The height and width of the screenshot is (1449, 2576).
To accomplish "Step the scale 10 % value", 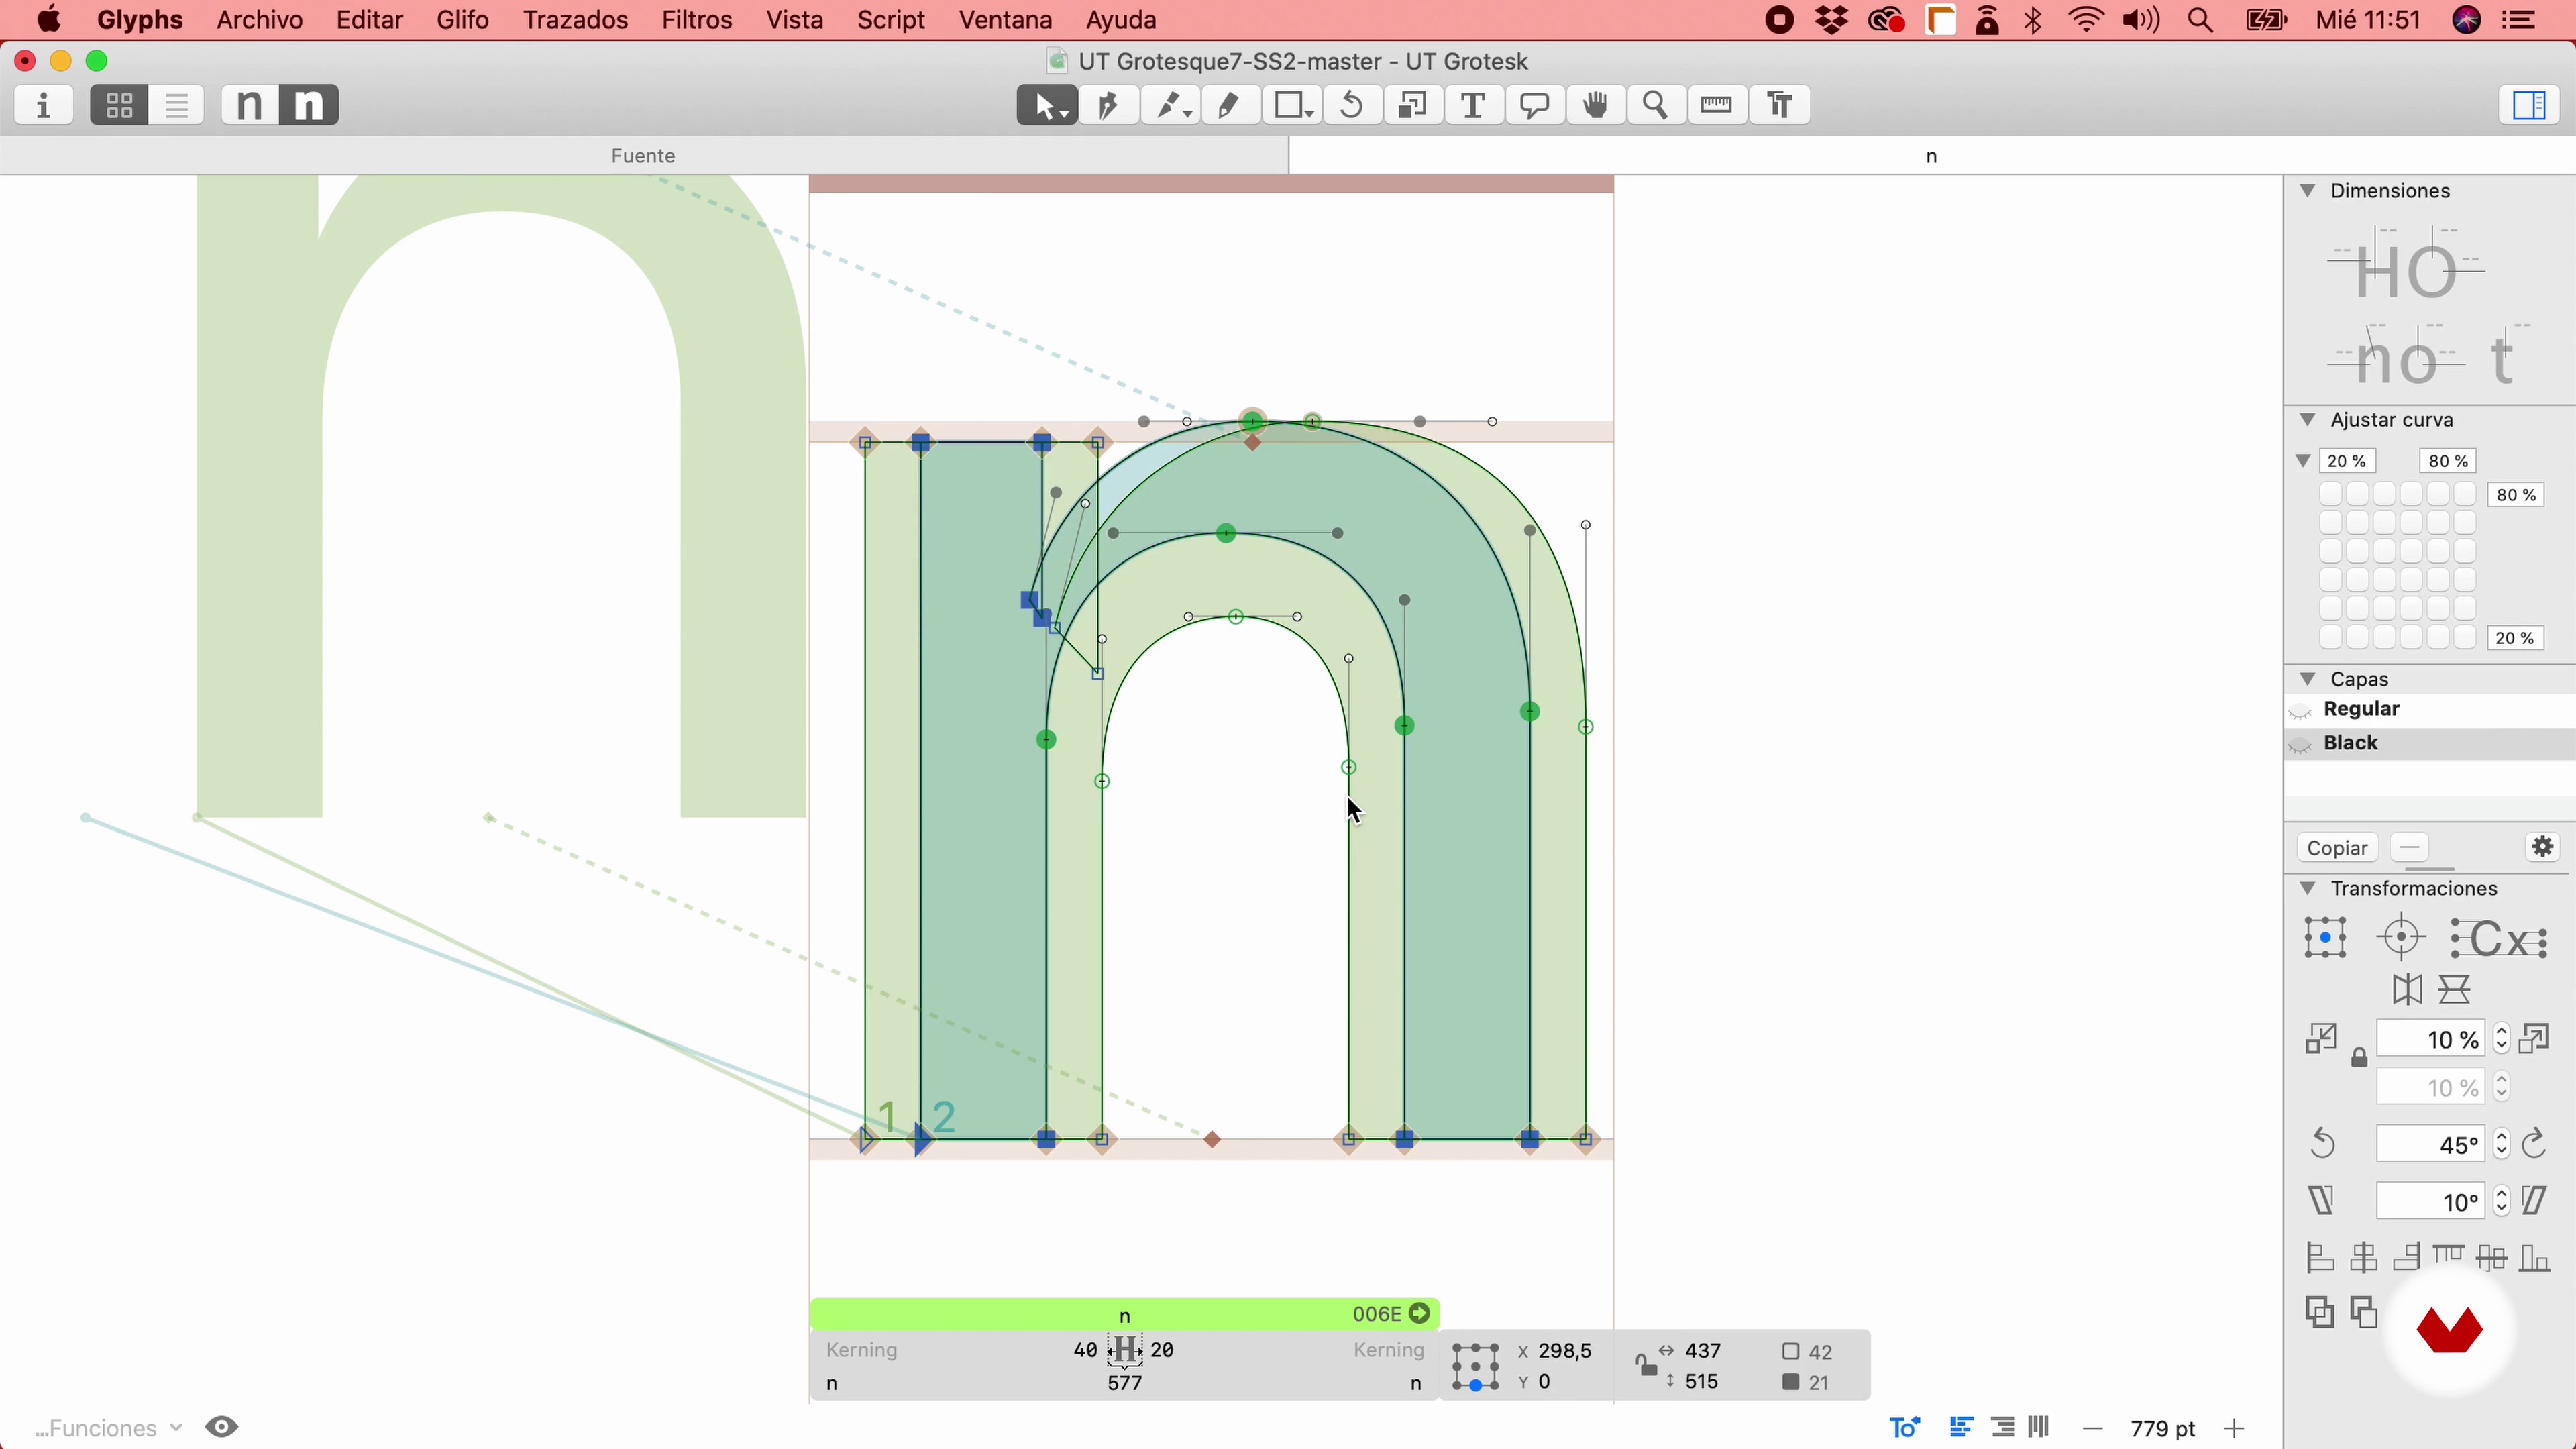I will (2501, 1039).
